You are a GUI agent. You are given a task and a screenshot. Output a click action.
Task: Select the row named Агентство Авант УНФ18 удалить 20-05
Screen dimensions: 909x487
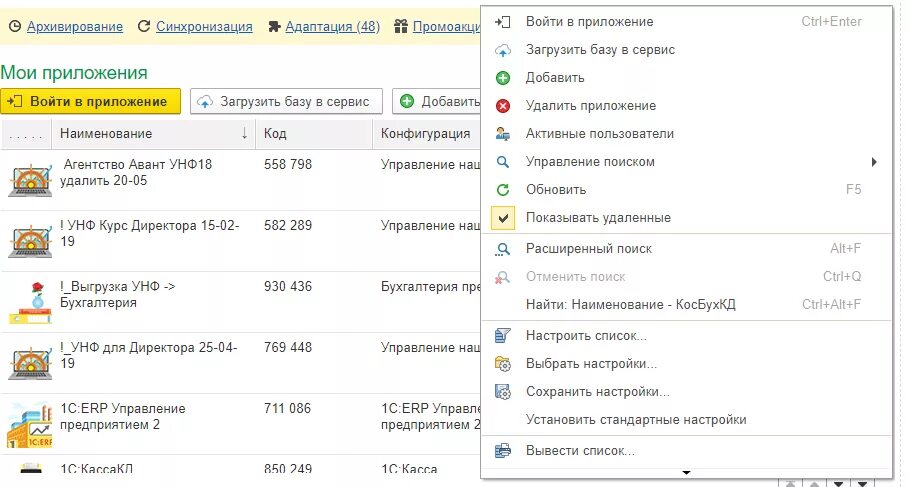point(241,180)
